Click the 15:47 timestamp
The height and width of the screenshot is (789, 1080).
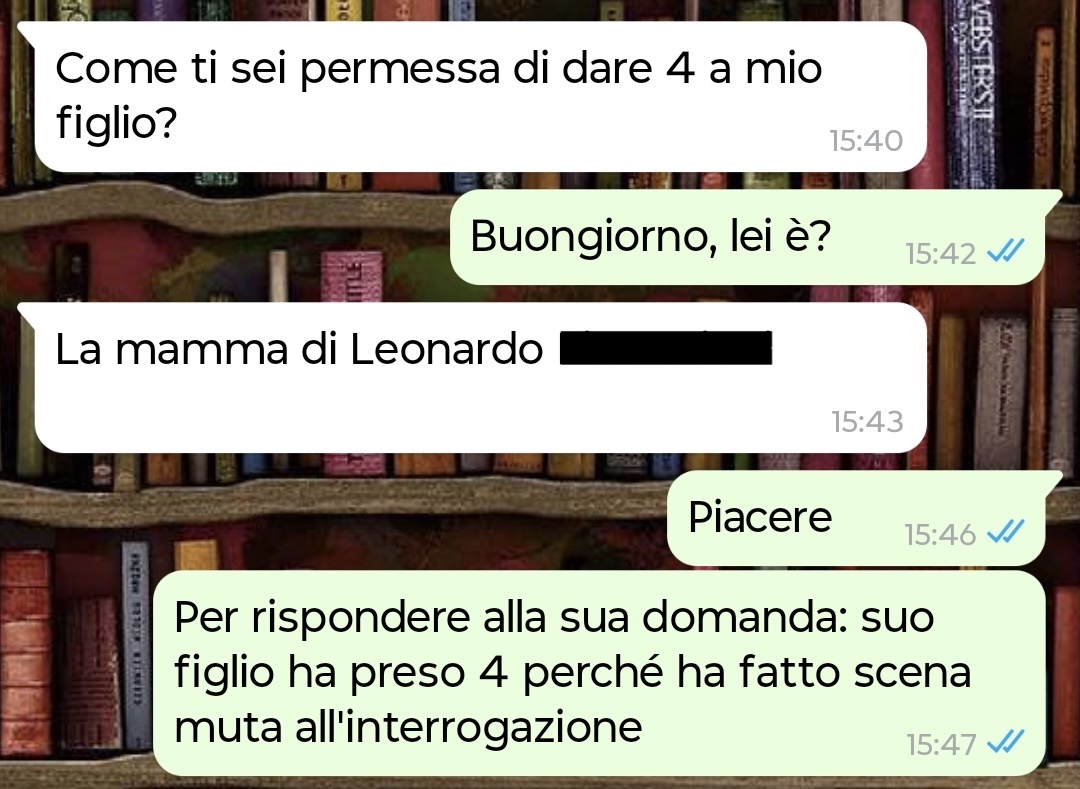pos(941,744)
